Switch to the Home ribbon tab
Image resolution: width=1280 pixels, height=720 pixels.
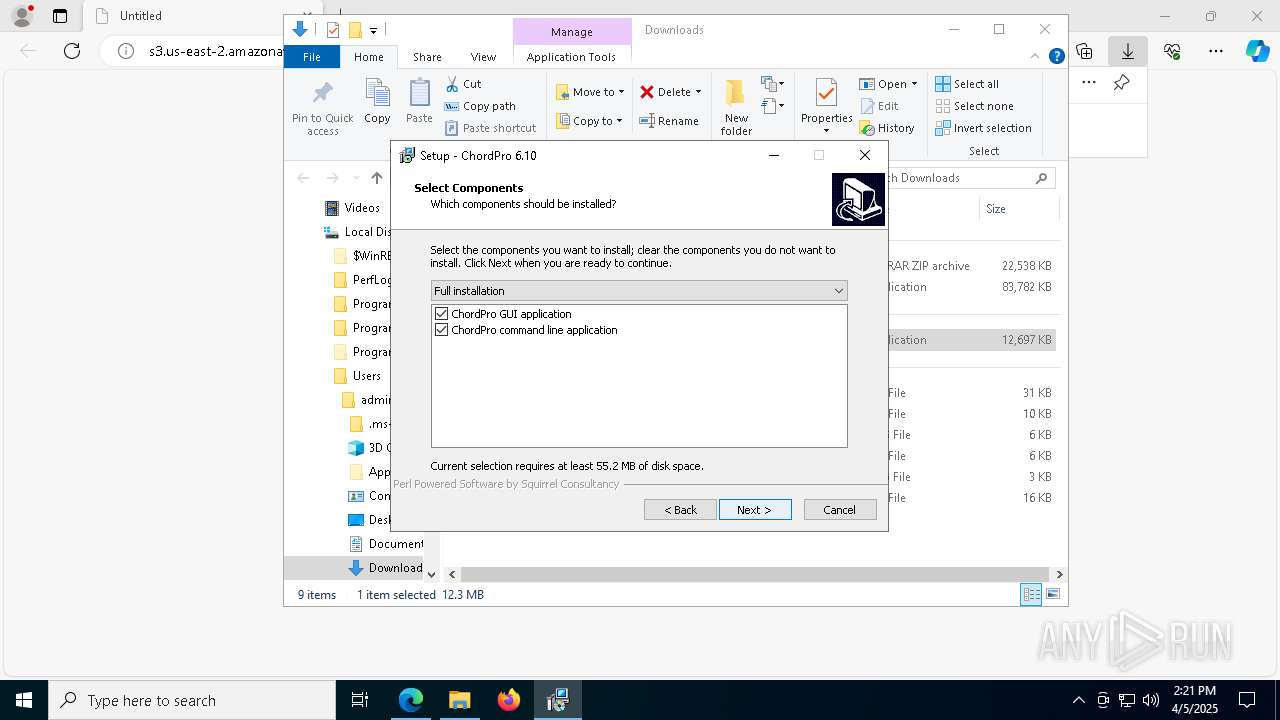click(x=368, y=57)
